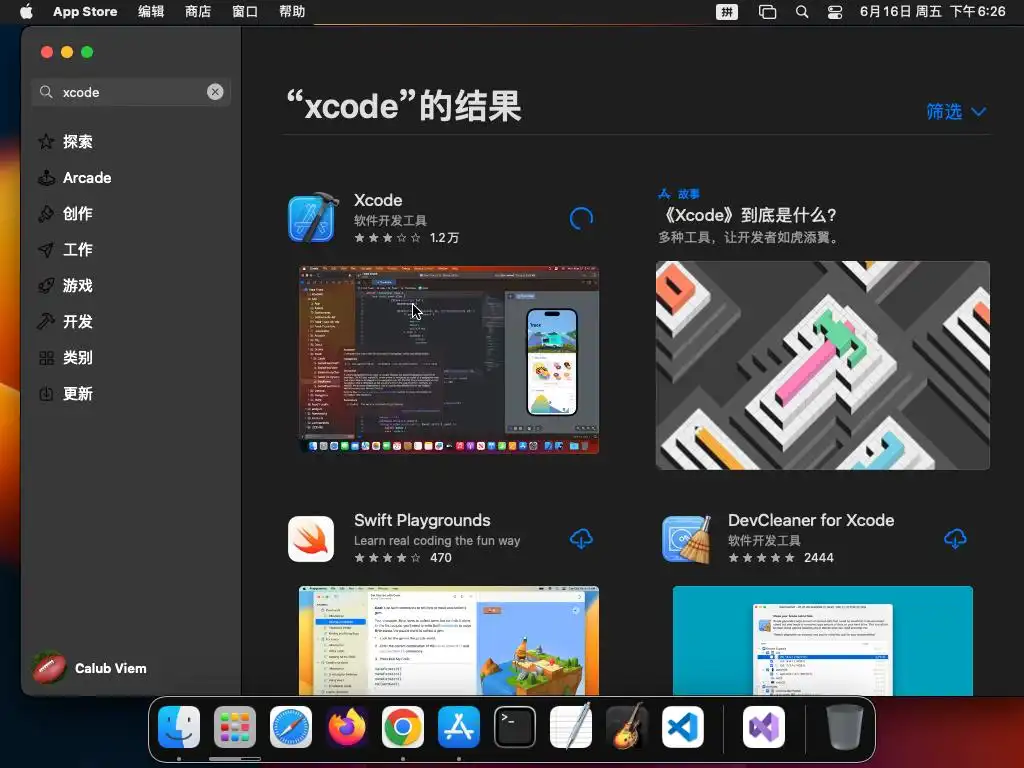Open Safari from the Dock
Screen dimensions: 1024x768
pyautogui.click(x=291, y=727)
